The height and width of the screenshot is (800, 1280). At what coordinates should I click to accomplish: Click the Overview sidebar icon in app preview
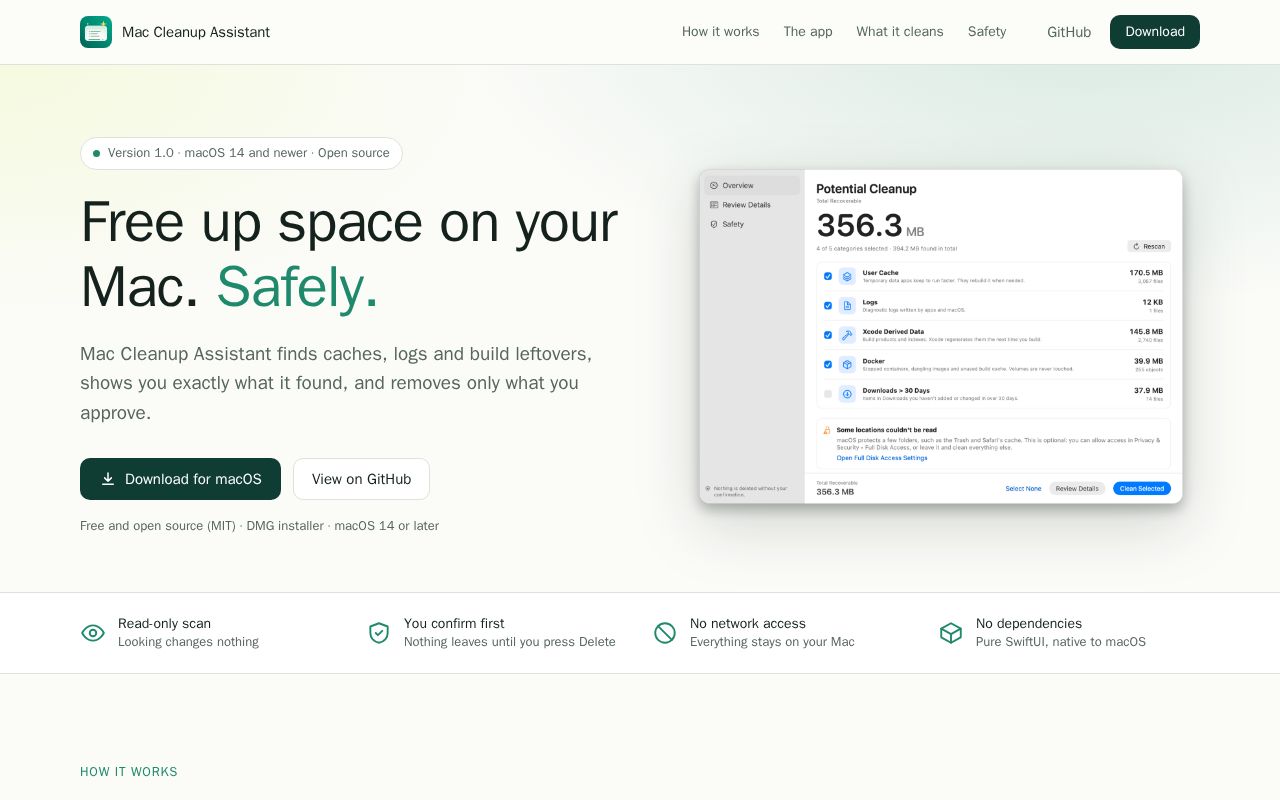714,185
